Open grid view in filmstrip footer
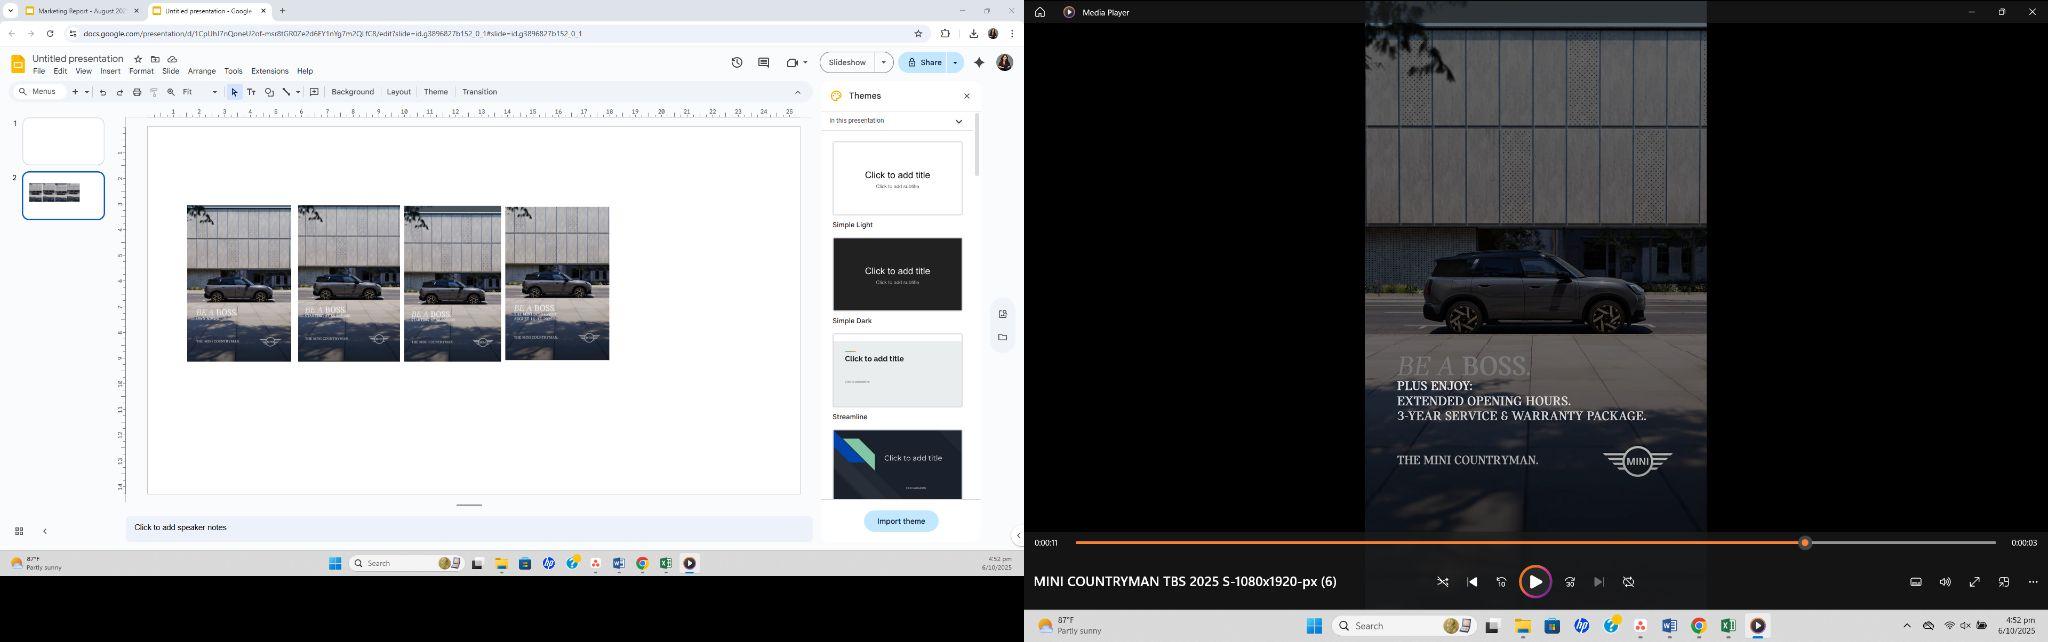2048x642 pixels. (x=19, y=531)
